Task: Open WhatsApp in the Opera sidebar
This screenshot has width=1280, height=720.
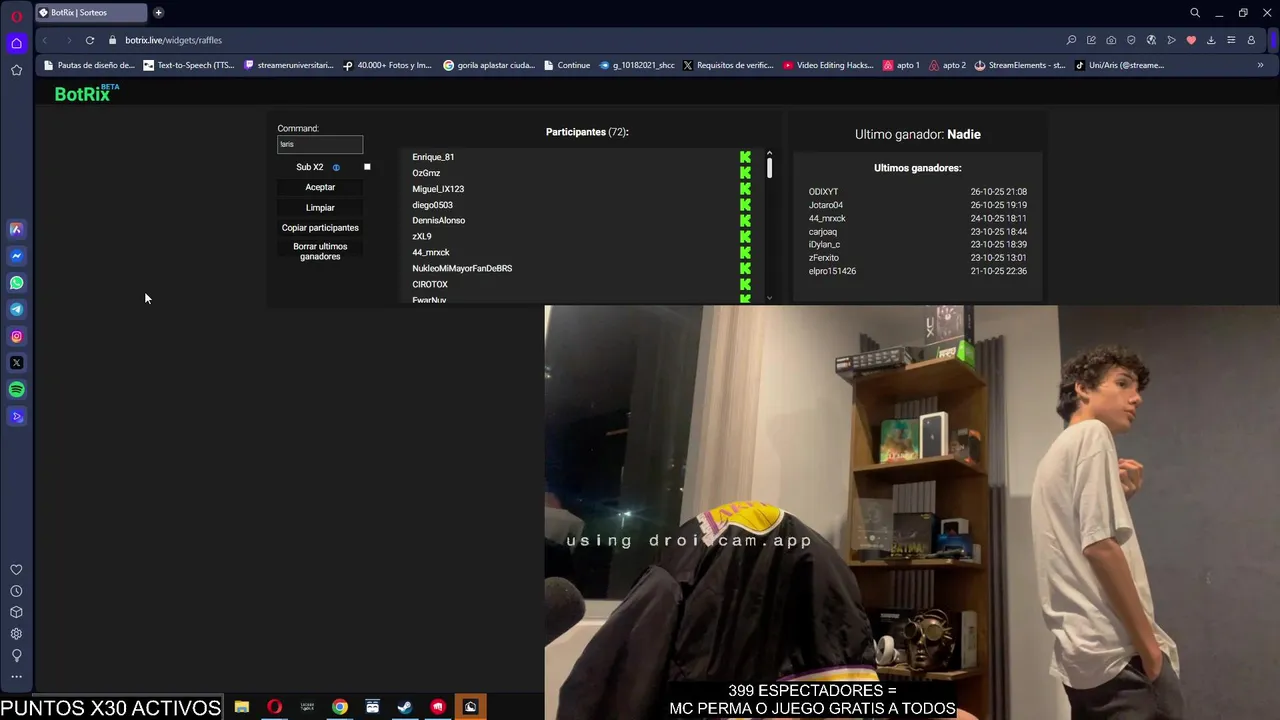Action: (x=16, y=283)
